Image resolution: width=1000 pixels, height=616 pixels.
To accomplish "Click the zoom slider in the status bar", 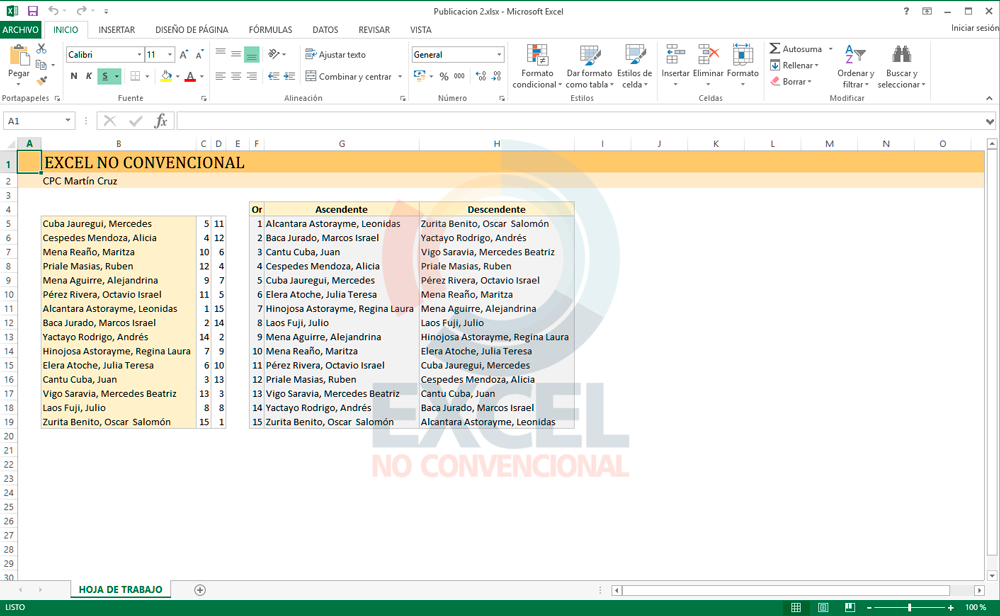I will (x=909, y=607).
